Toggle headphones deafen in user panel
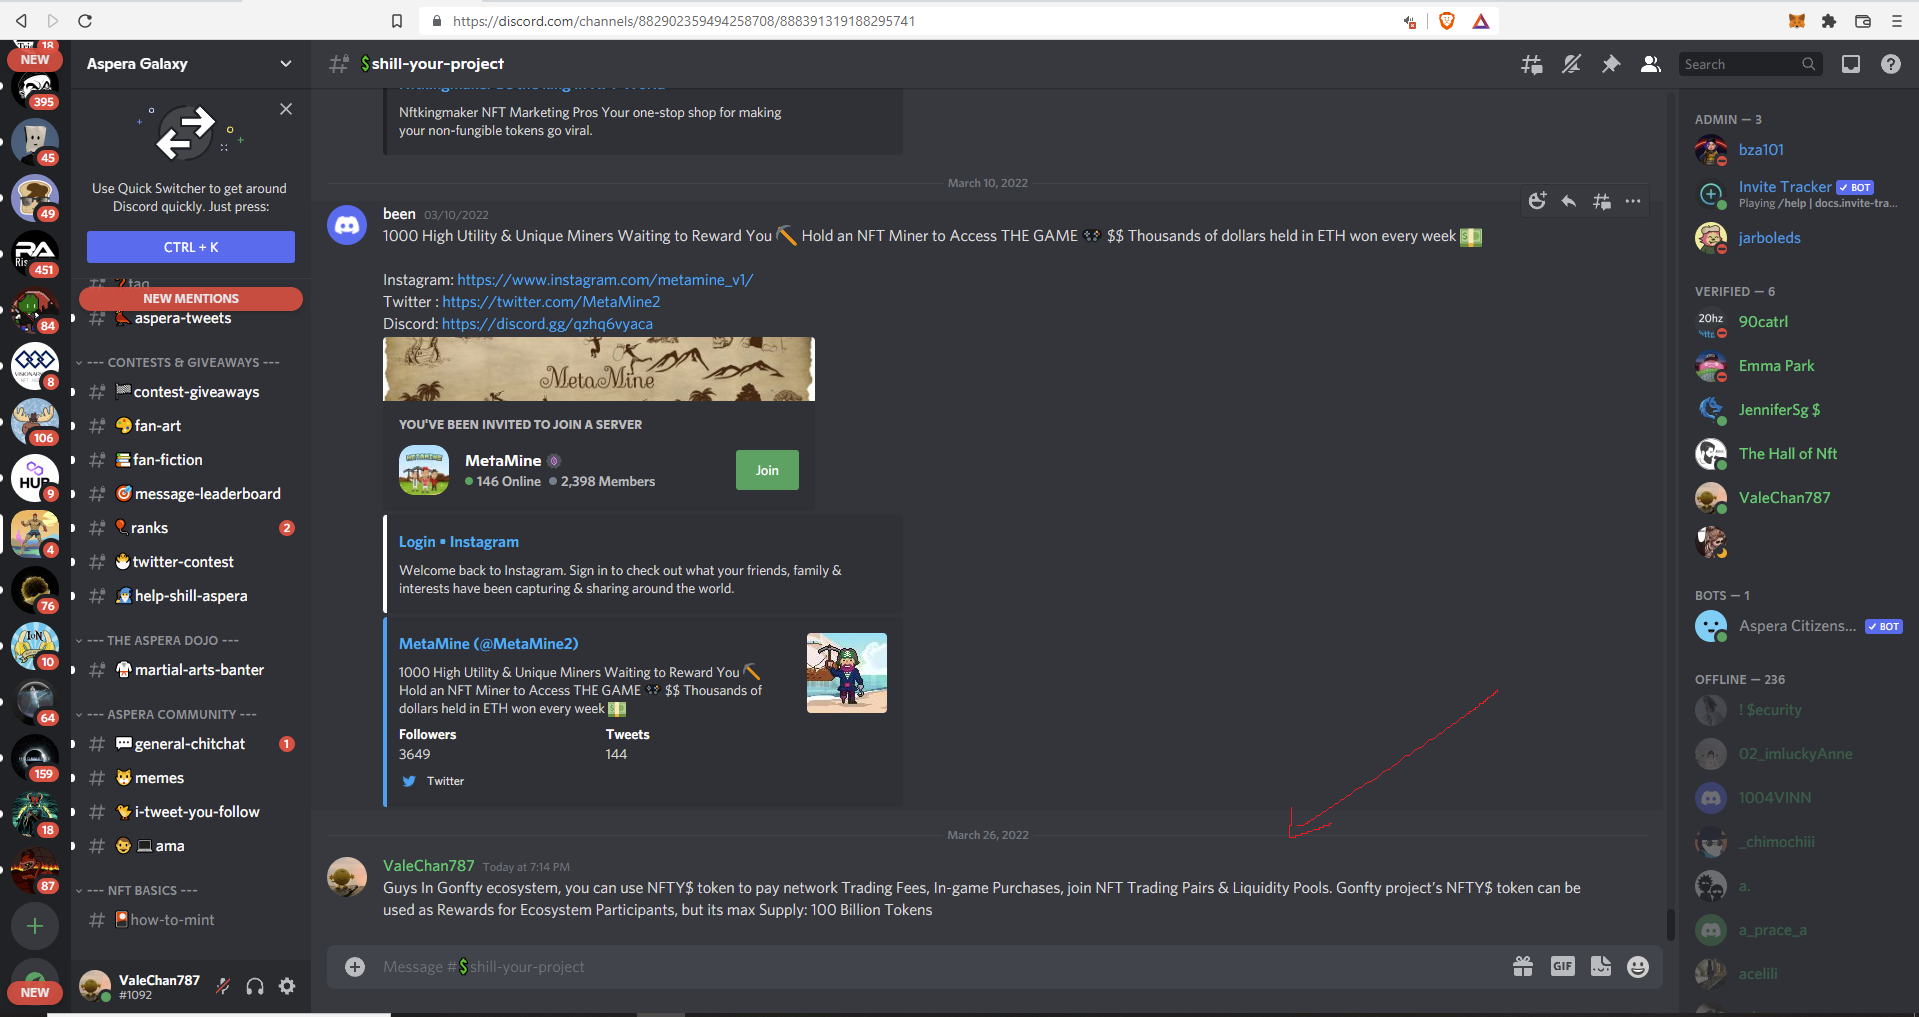 pyautogui.click(x=255, y=986)
